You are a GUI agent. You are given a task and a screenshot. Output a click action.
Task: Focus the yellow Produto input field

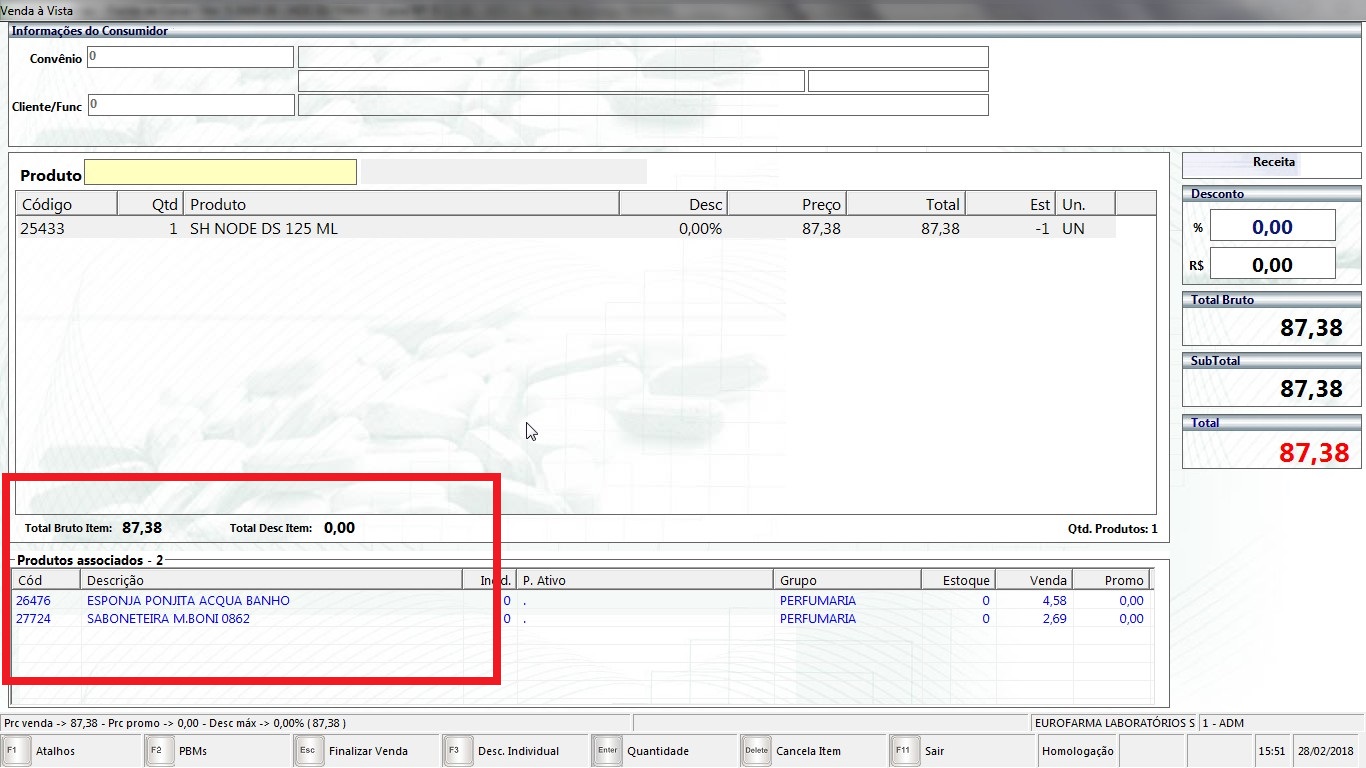coord(220,173)
